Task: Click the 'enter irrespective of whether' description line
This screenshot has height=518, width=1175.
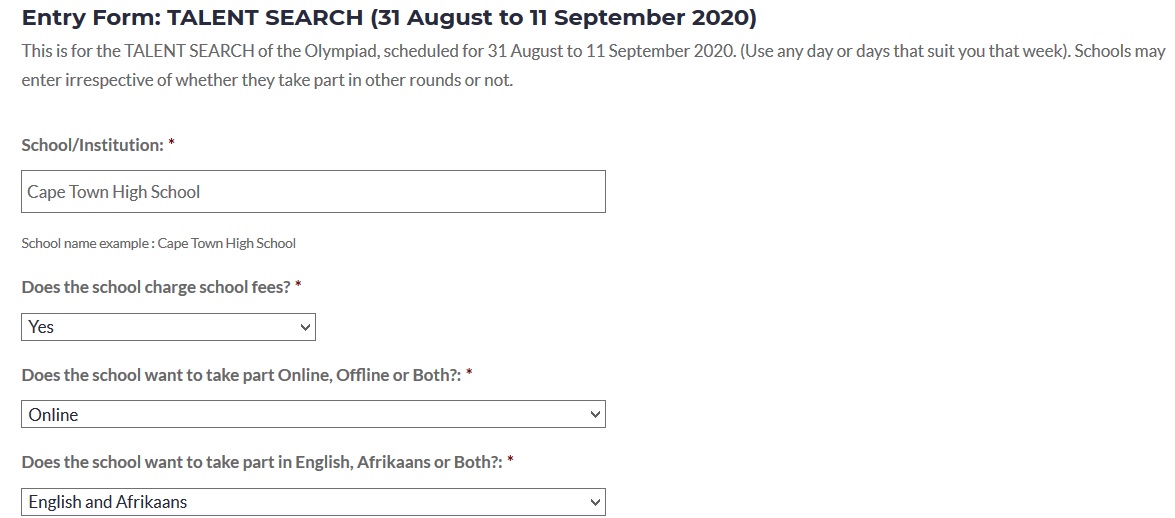Action: pos(266,80)
